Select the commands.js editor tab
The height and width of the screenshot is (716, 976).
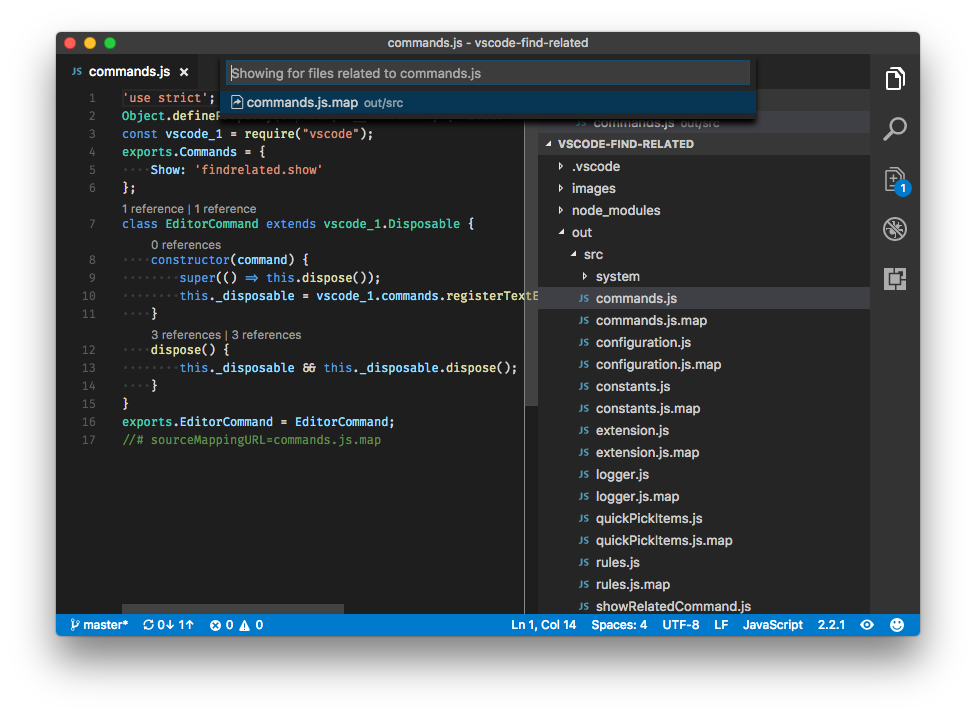tap(129, 72)
